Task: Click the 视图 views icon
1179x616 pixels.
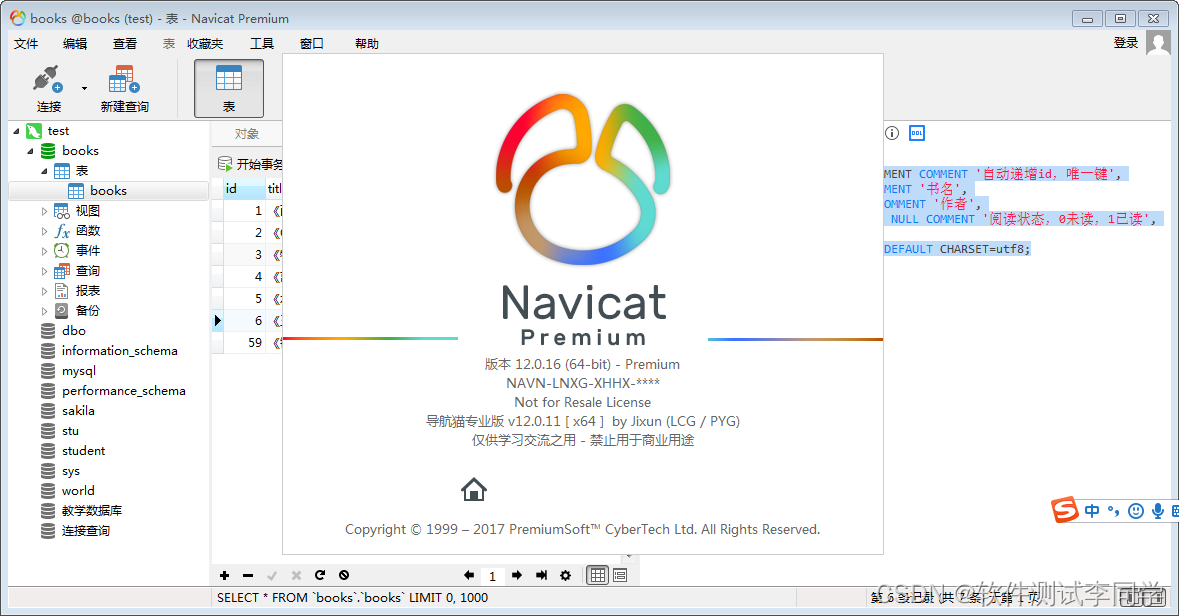Action: click(62, 211)
